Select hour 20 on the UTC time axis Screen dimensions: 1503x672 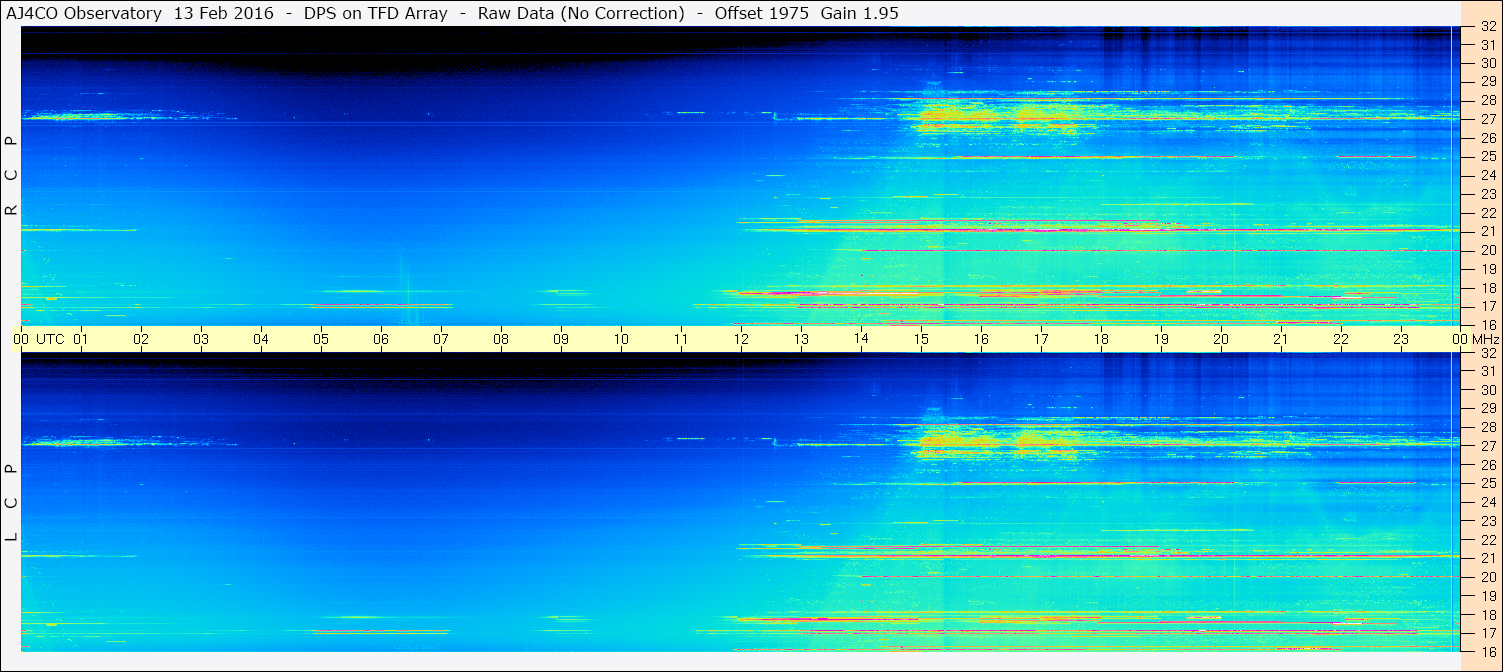click(x=1221, y=339)
